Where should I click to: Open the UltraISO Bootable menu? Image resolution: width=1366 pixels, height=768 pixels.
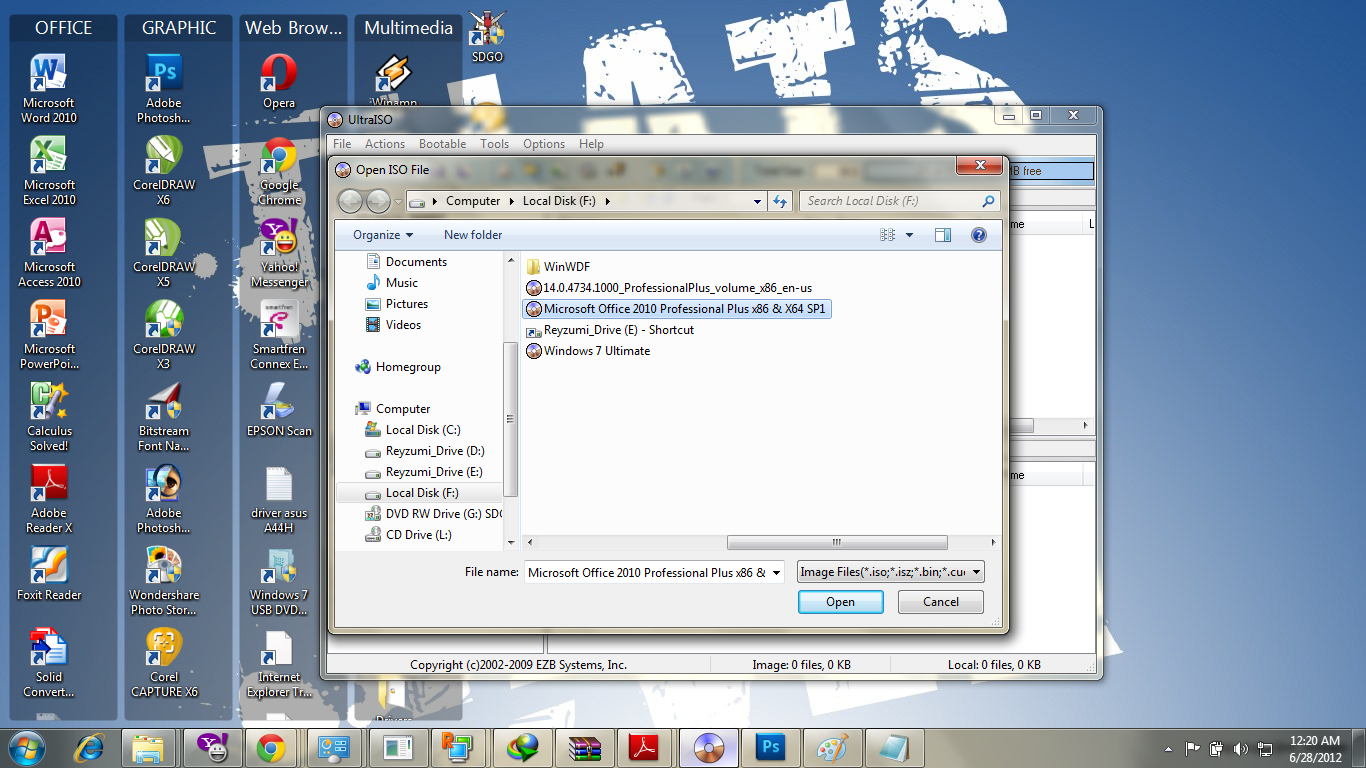442,144
